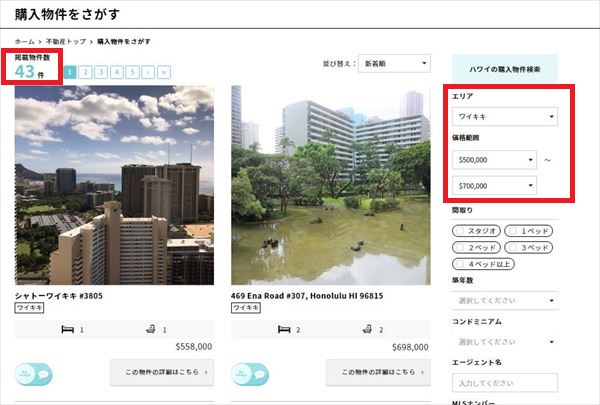The height and width of the screenshot is (405, 600).
Task: Click the 469 Ena Road #307 title
Action: [x=307, y=296]
